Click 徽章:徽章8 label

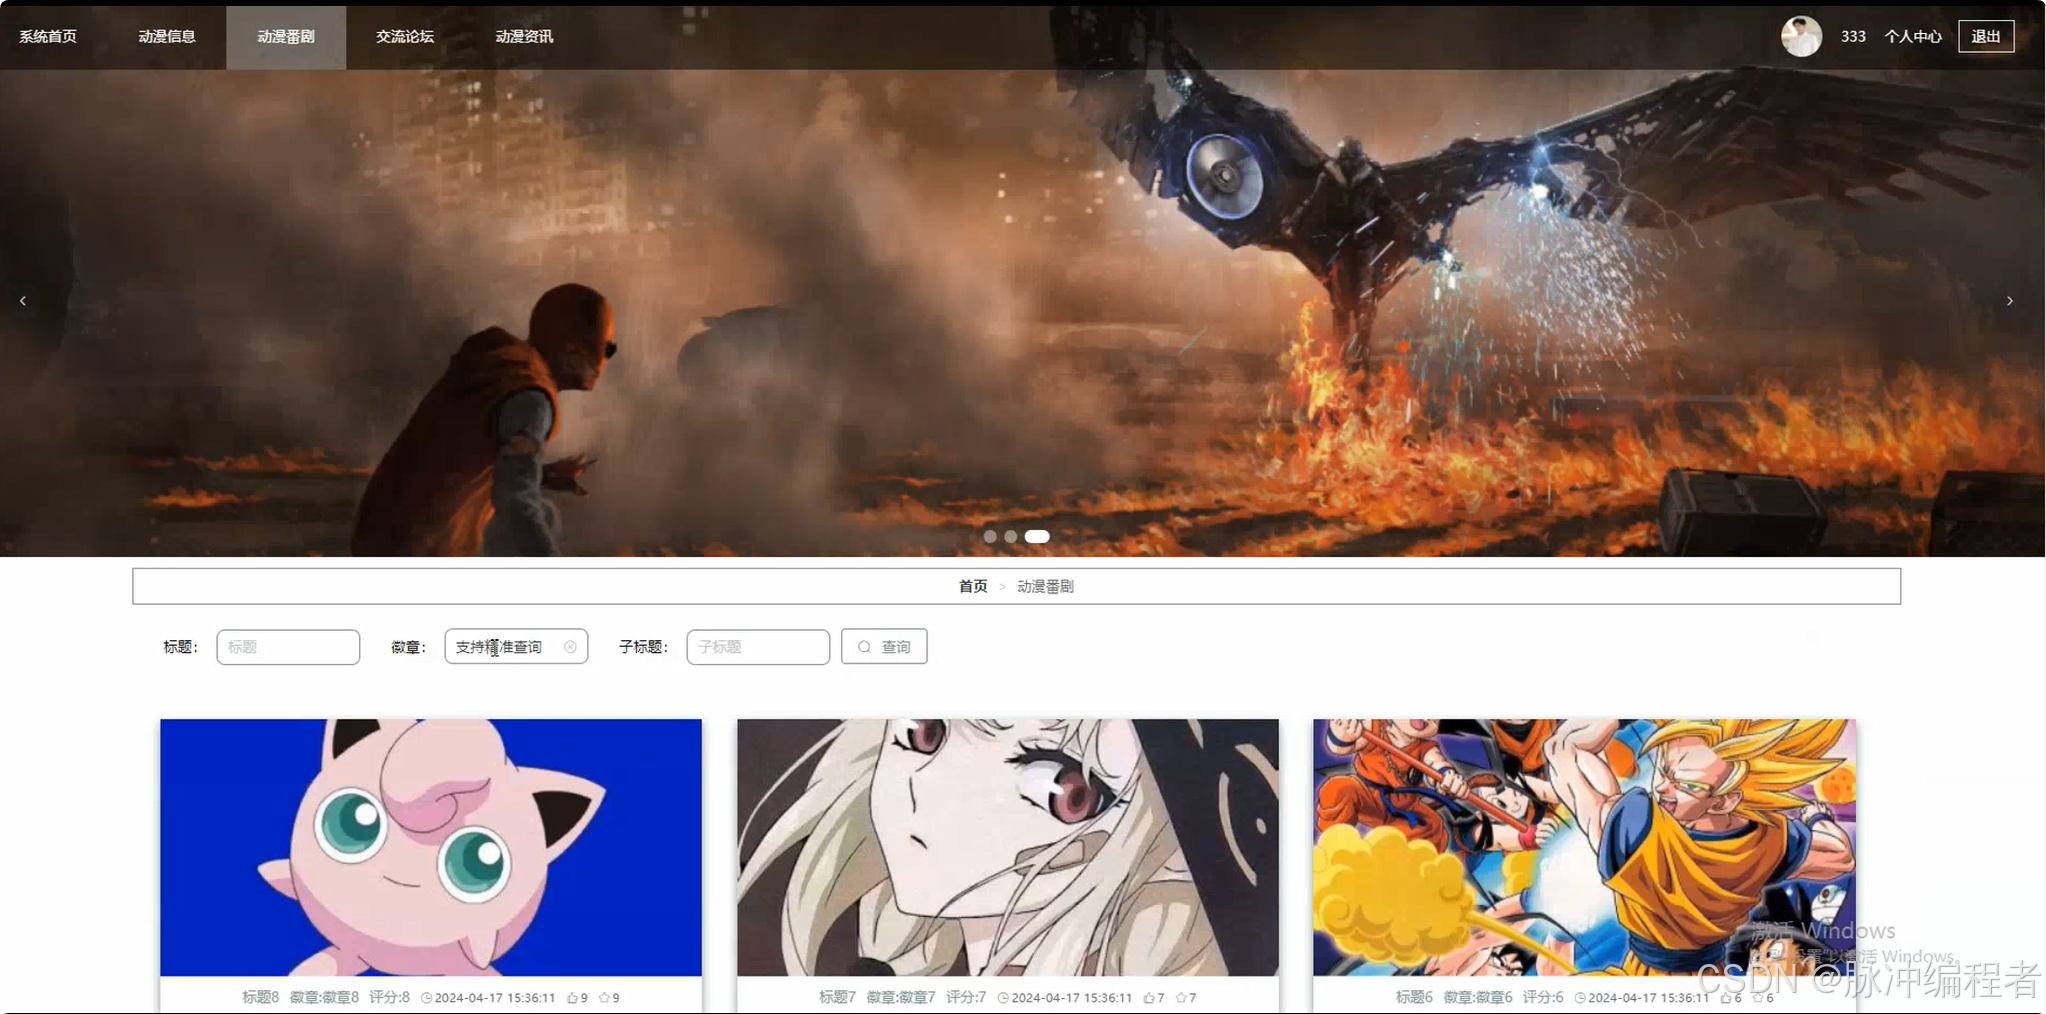[324, 998]
